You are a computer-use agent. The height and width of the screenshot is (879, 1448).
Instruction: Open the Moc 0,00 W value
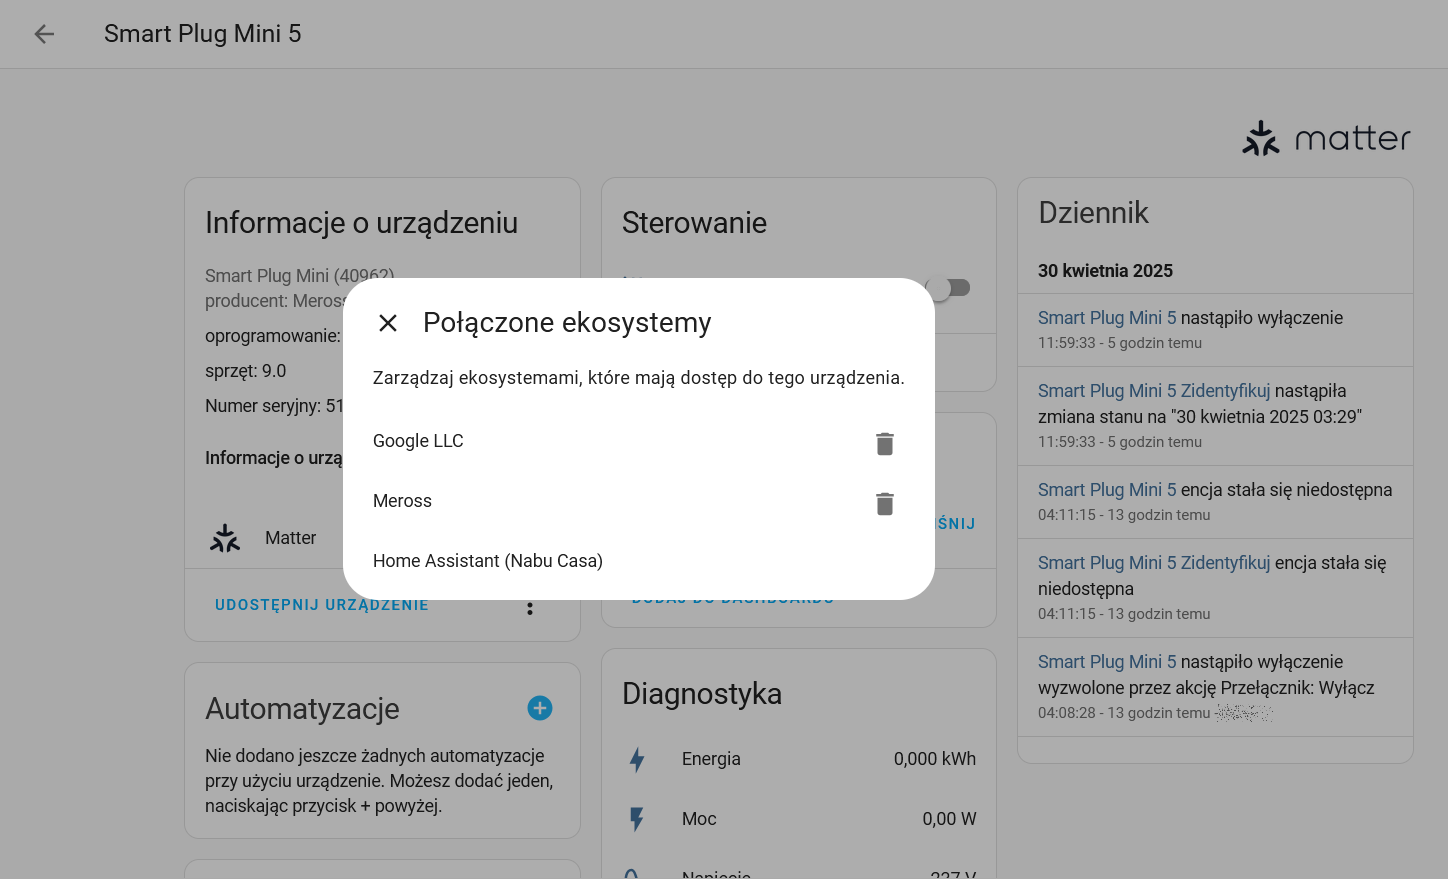click(949, 819)
